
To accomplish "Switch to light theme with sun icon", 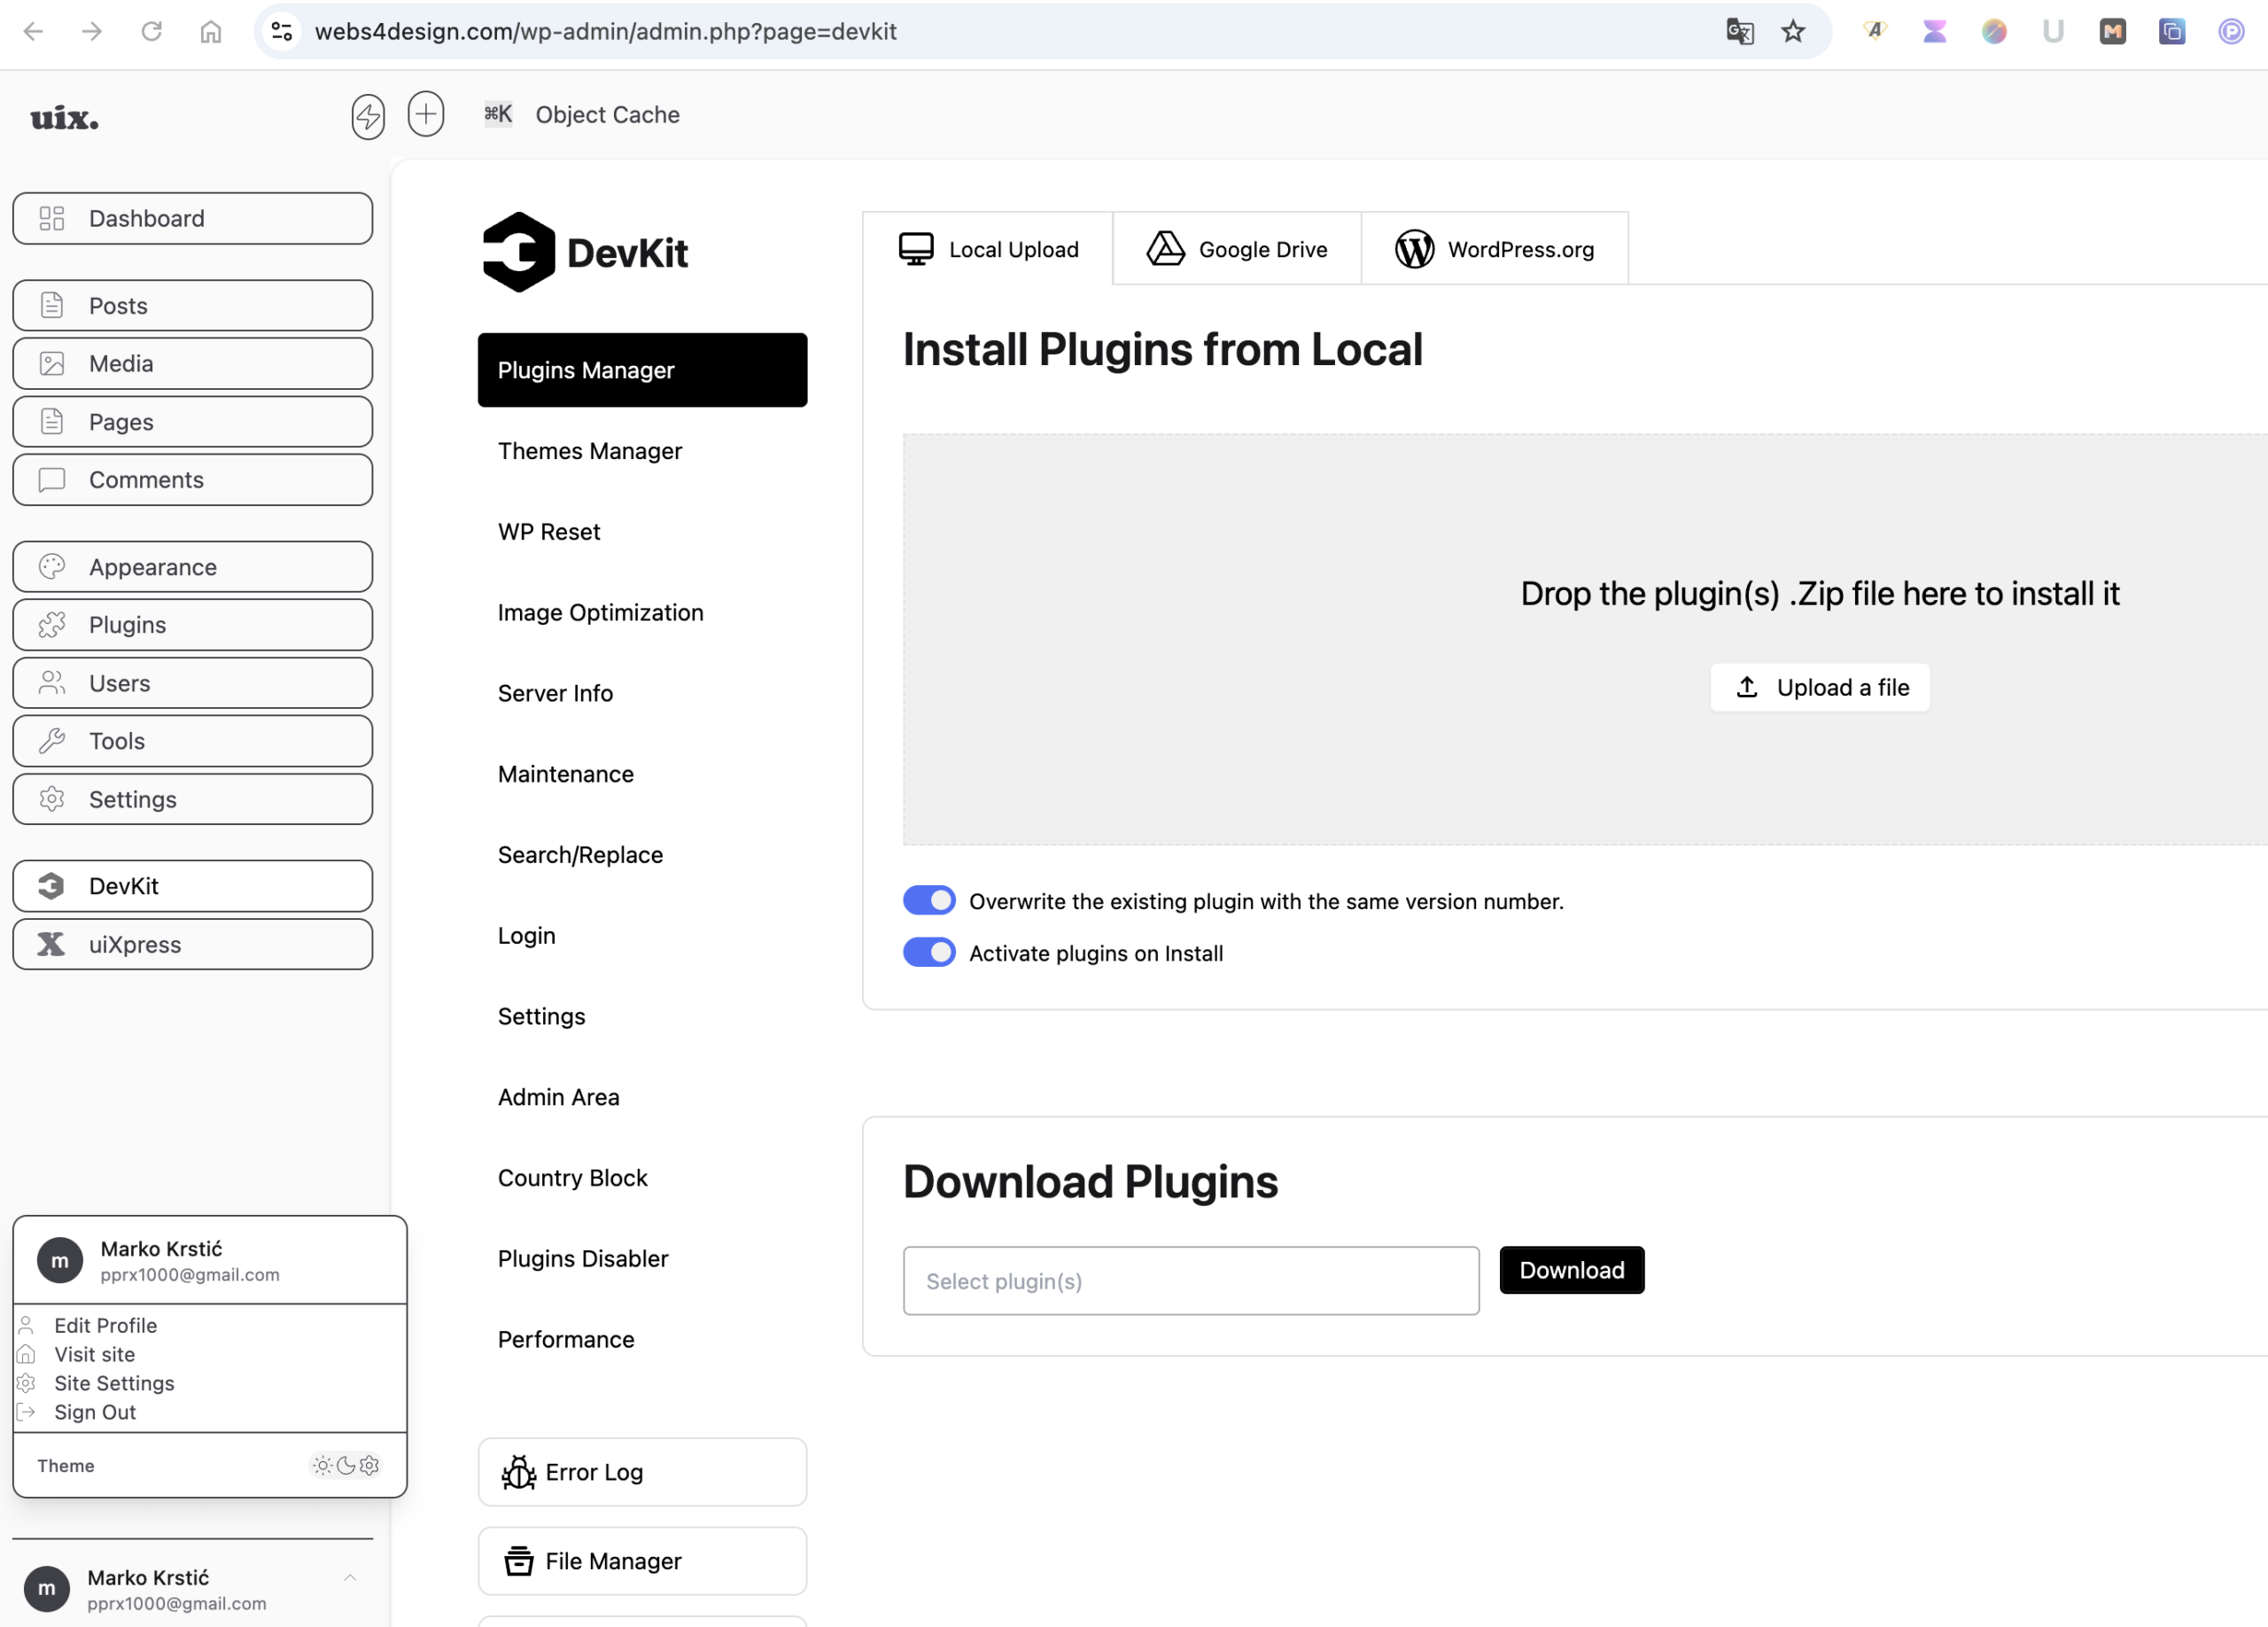I will 322,1466.
